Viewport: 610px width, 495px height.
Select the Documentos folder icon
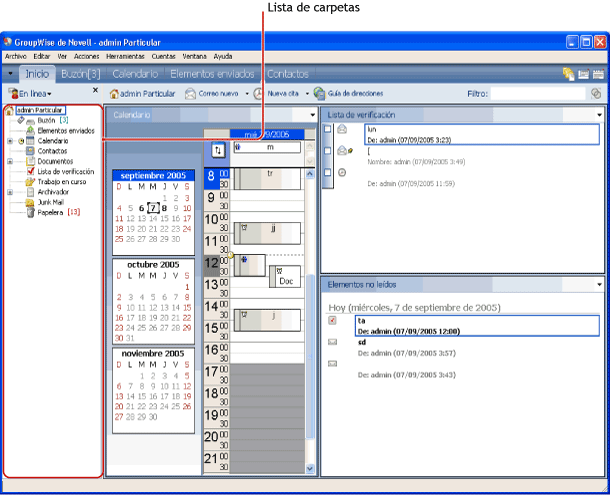coord(30,161)
